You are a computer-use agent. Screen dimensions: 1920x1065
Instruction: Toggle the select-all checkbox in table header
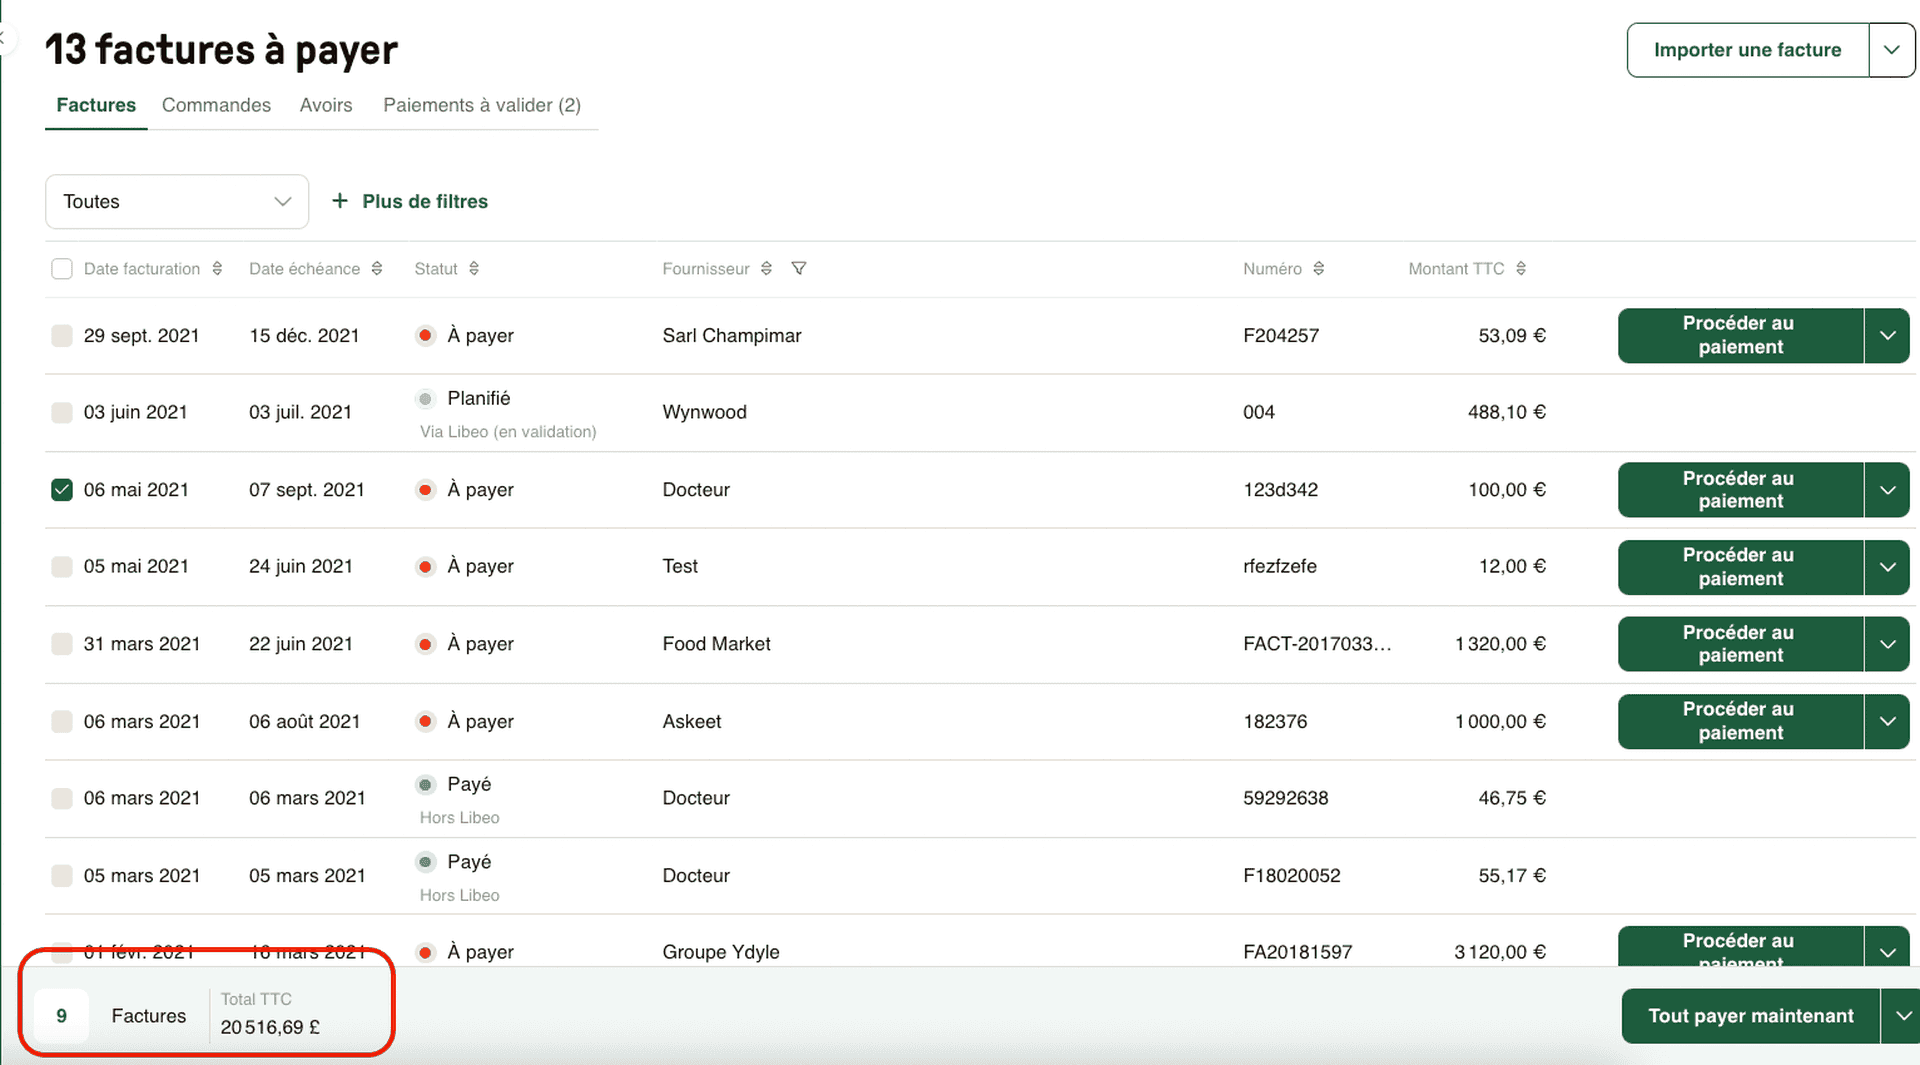62,269
